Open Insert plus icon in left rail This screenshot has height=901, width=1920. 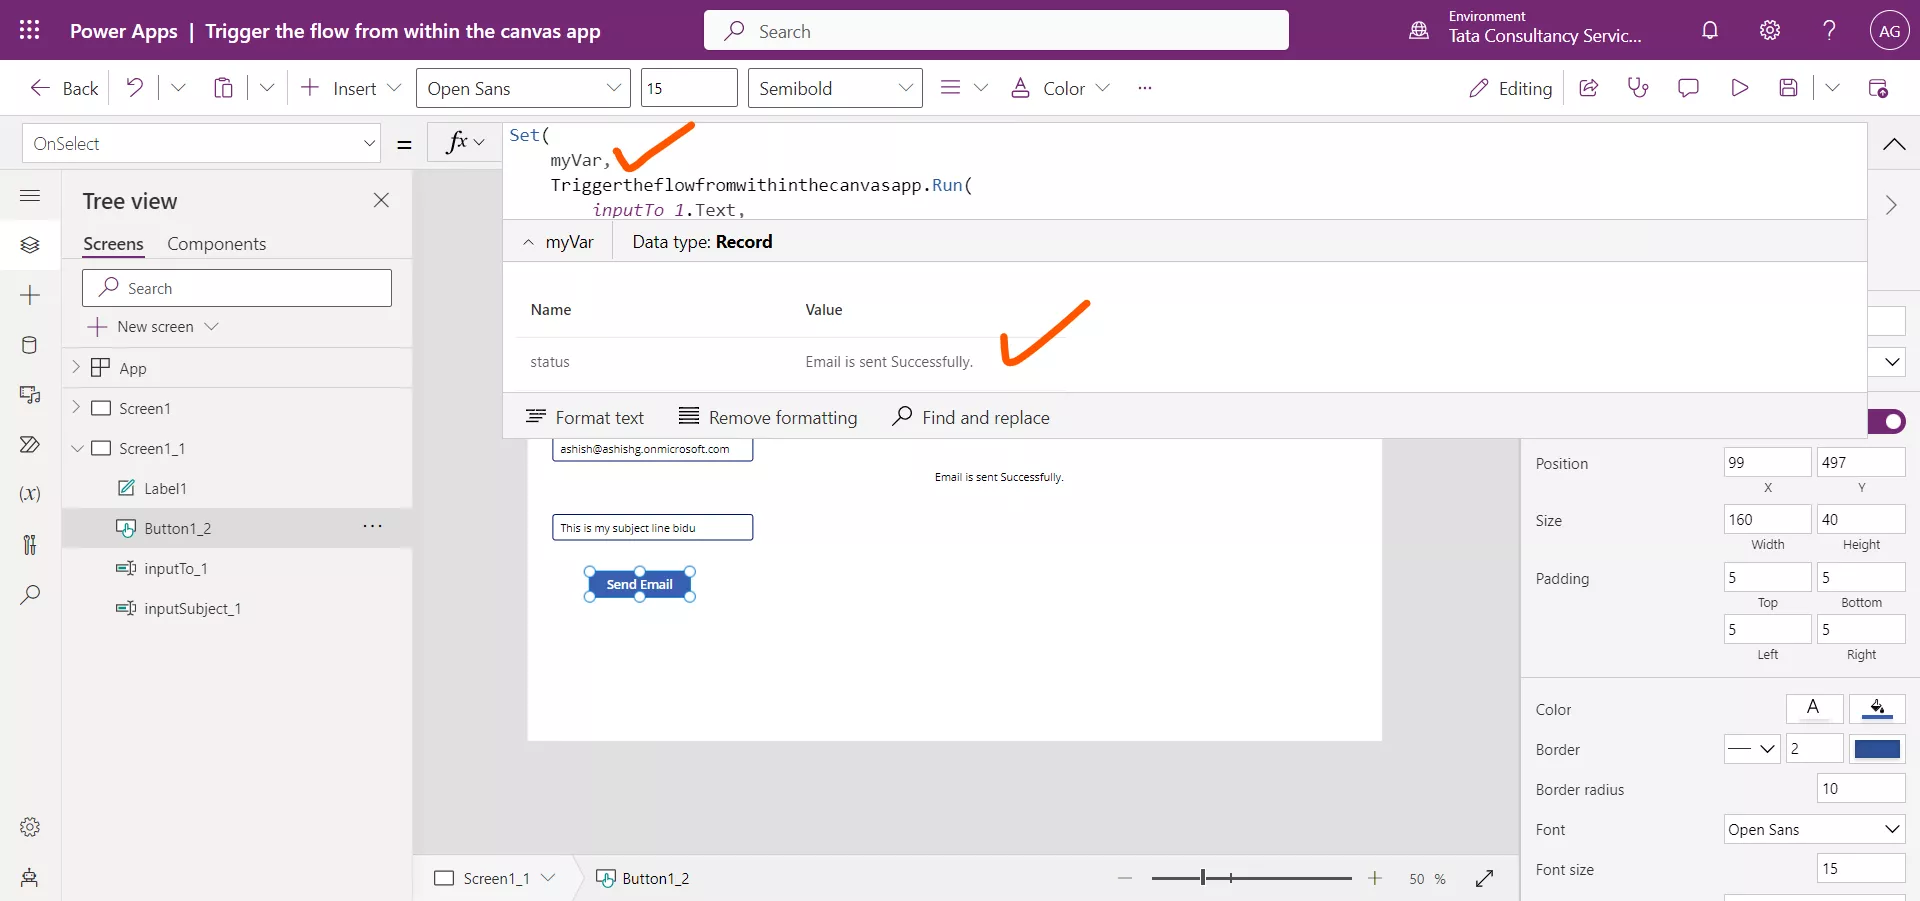(30, 295)
